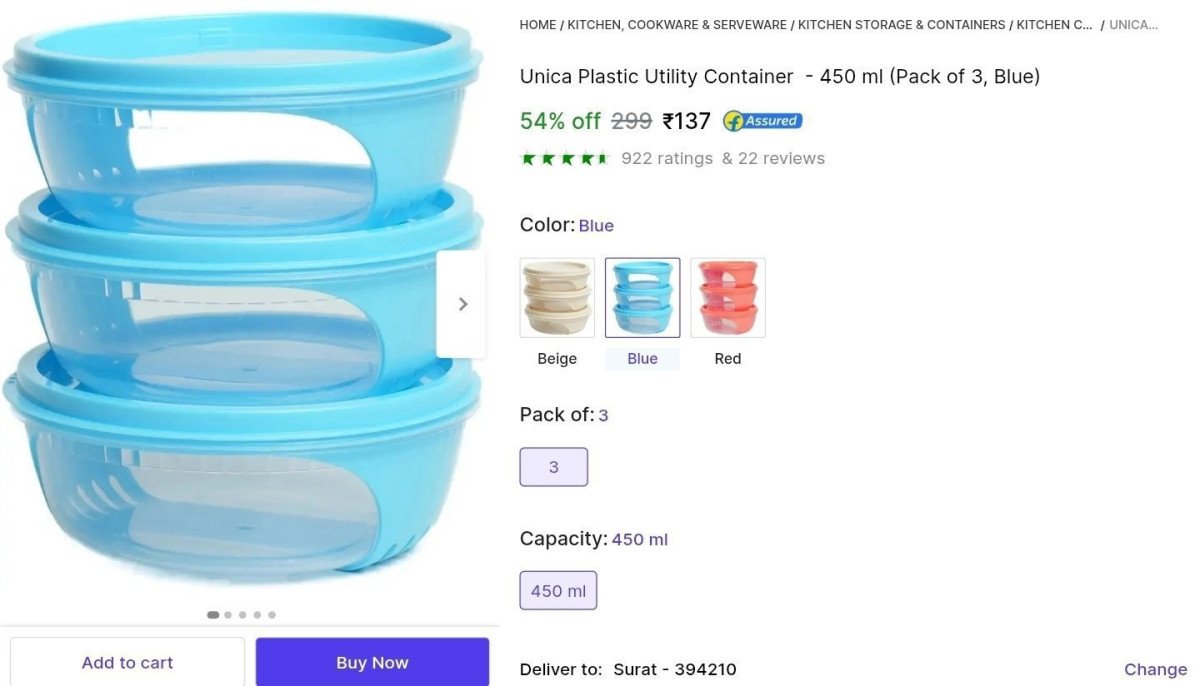Click the star rating icons
This screenshot has height=686, width=1200.
[x=564, y=158]
